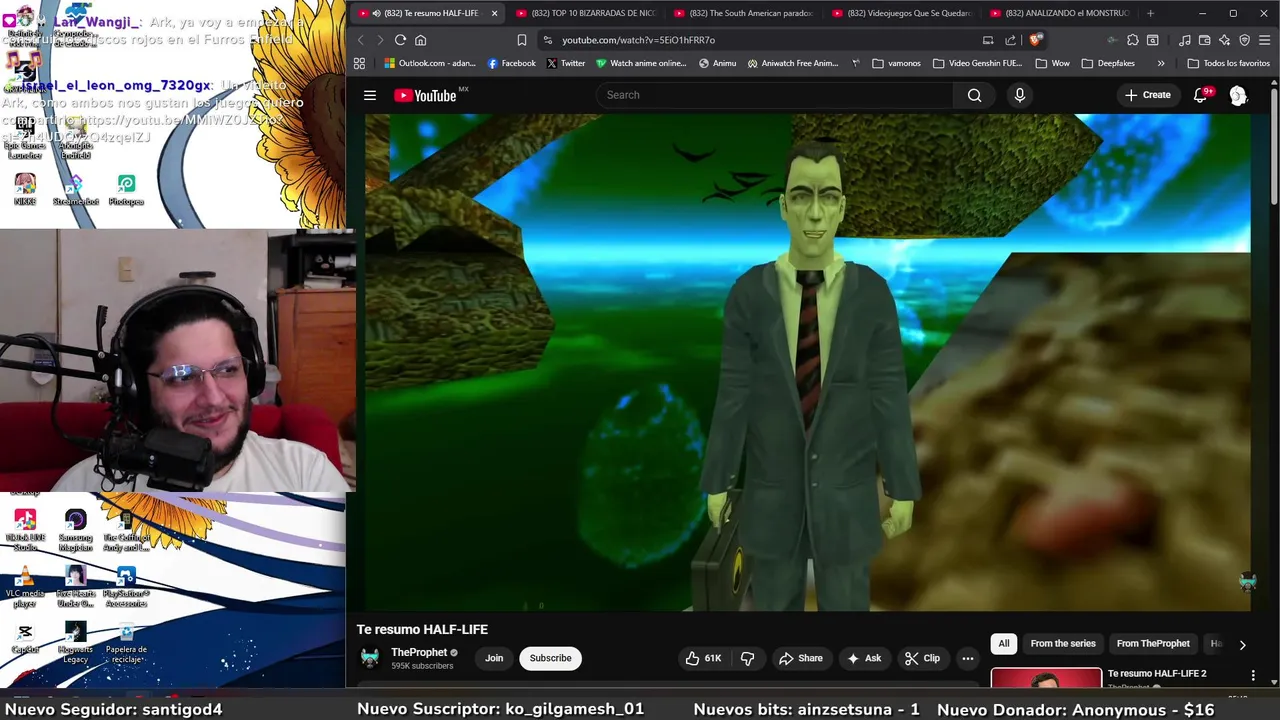The width and height of the screenshot is (1280, 720).
Task: Switch to ANALIZANDO el MONSTRUO tab
Action: [x=1059, y=13]
